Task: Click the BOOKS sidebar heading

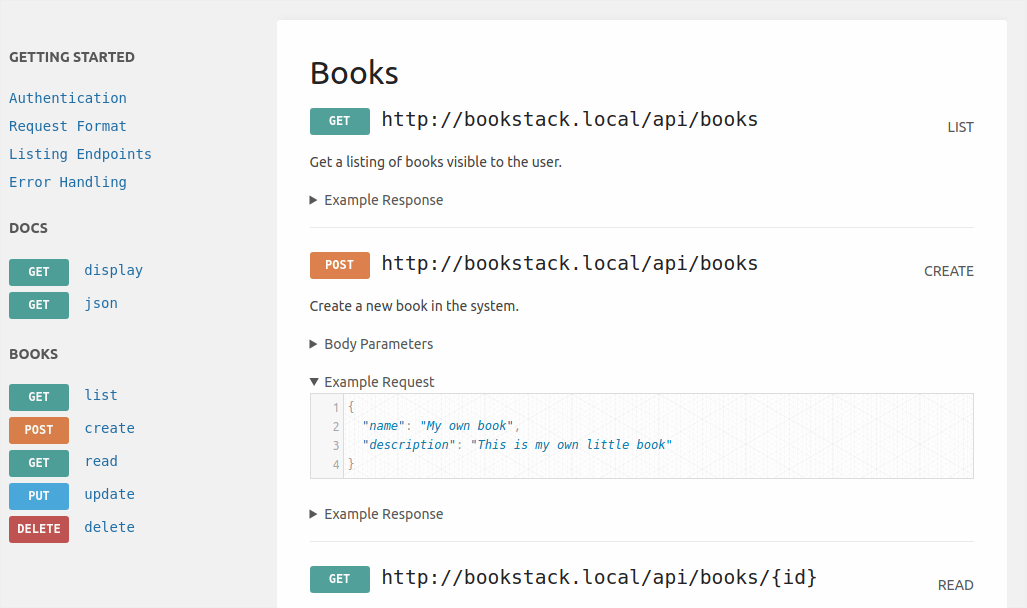Action: click(x=33, y=354)
